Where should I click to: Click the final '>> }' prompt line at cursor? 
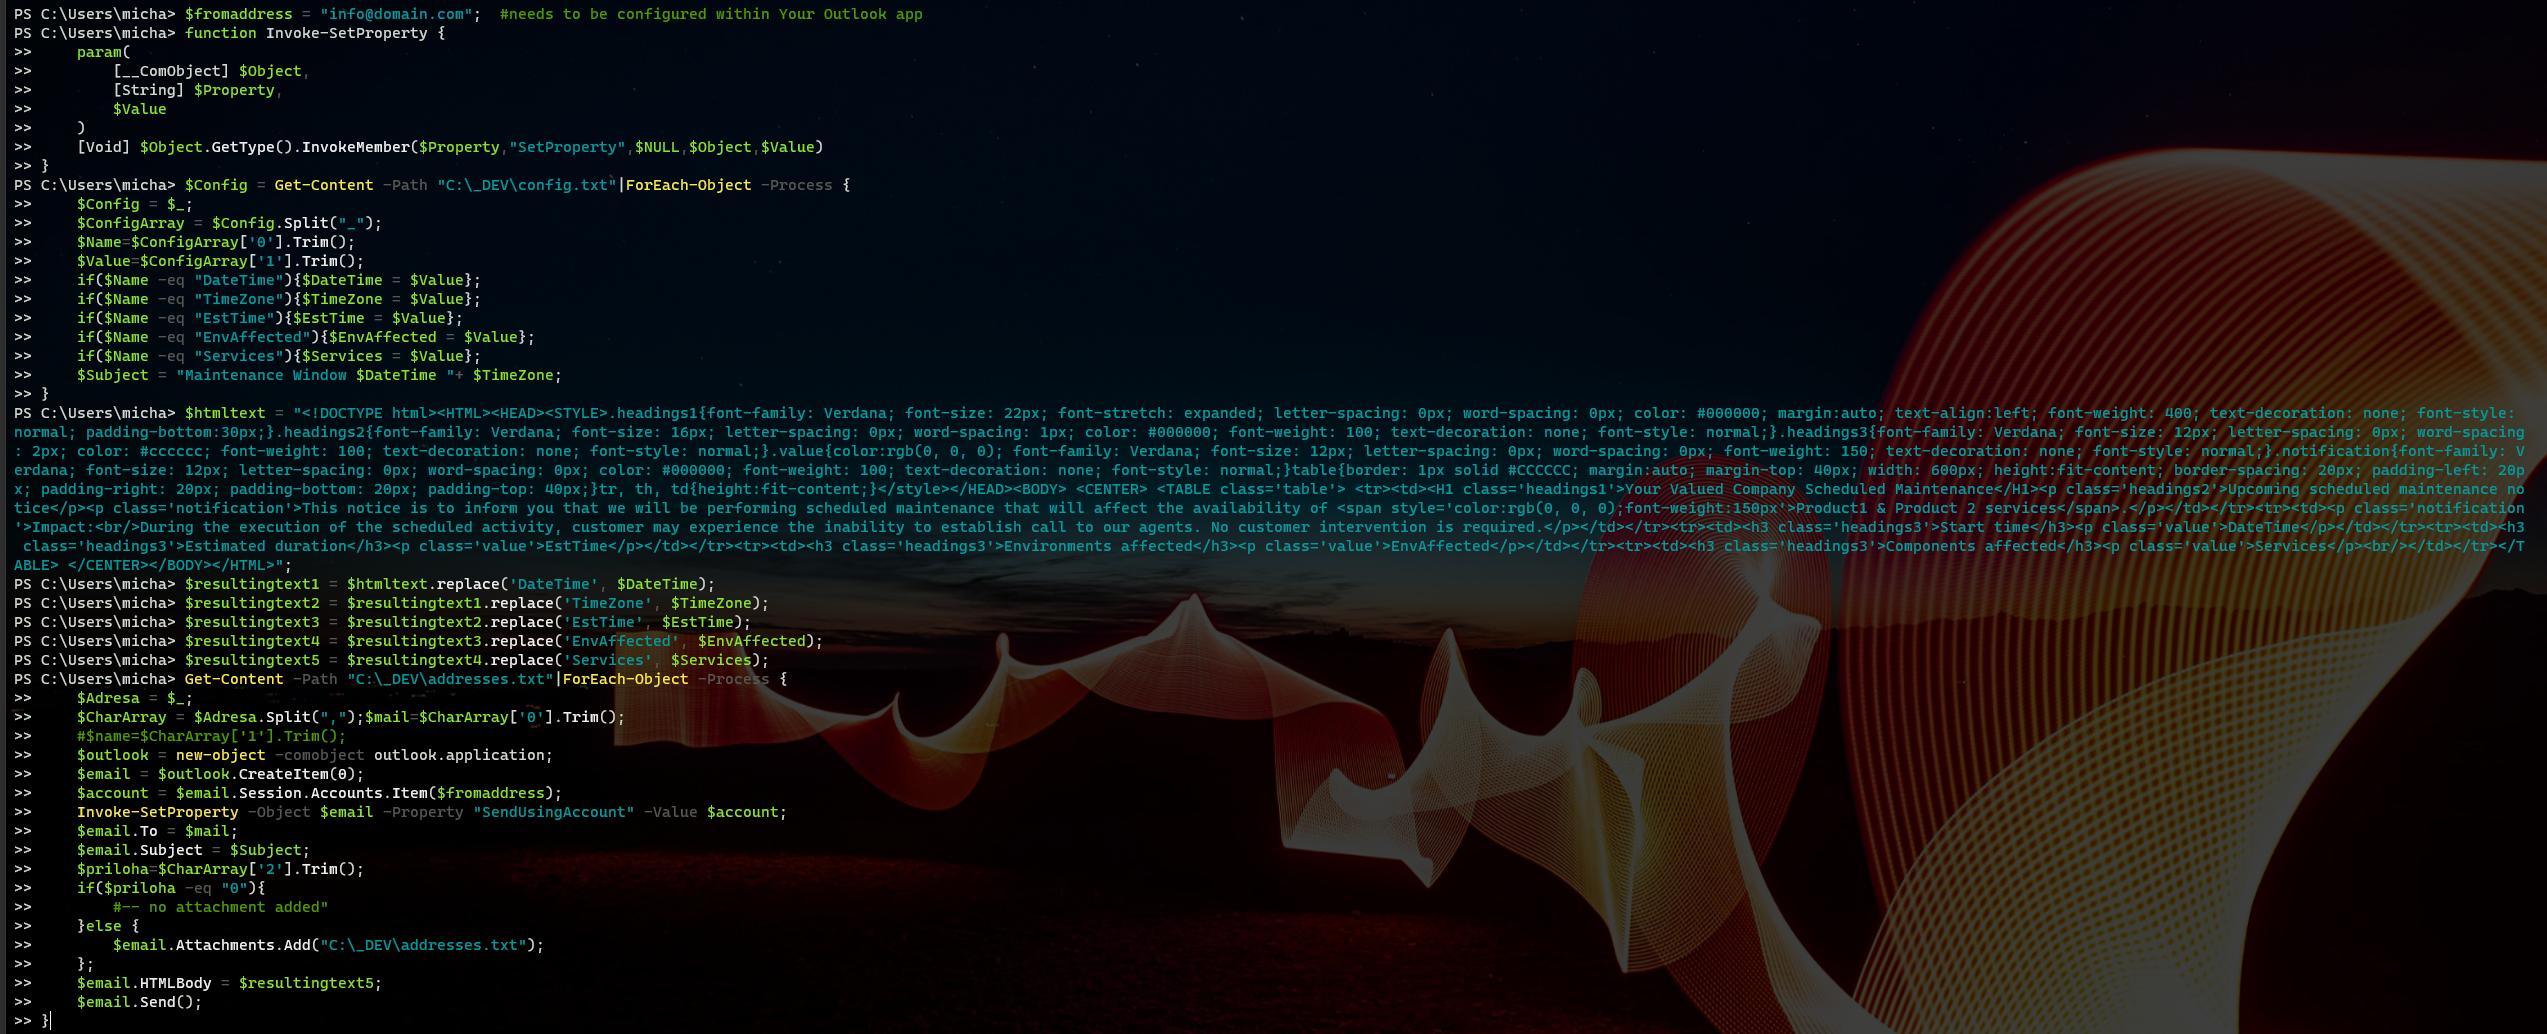click(32, 1021)
